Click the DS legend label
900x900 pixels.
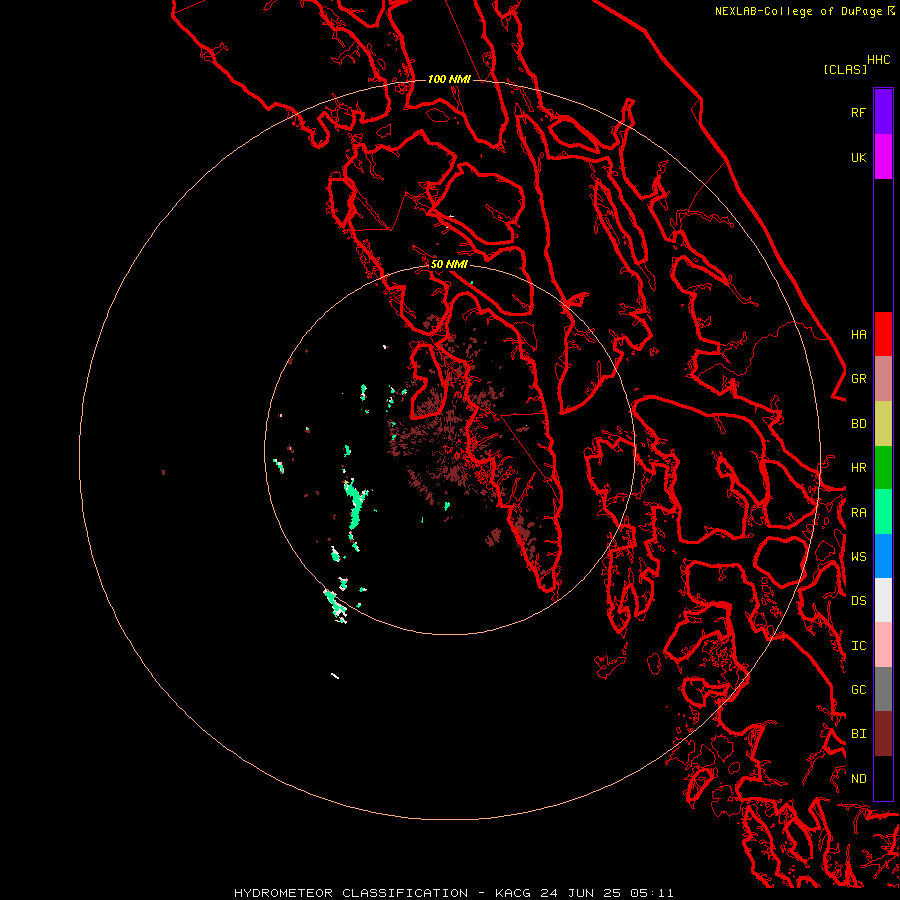tap(858, 600)
